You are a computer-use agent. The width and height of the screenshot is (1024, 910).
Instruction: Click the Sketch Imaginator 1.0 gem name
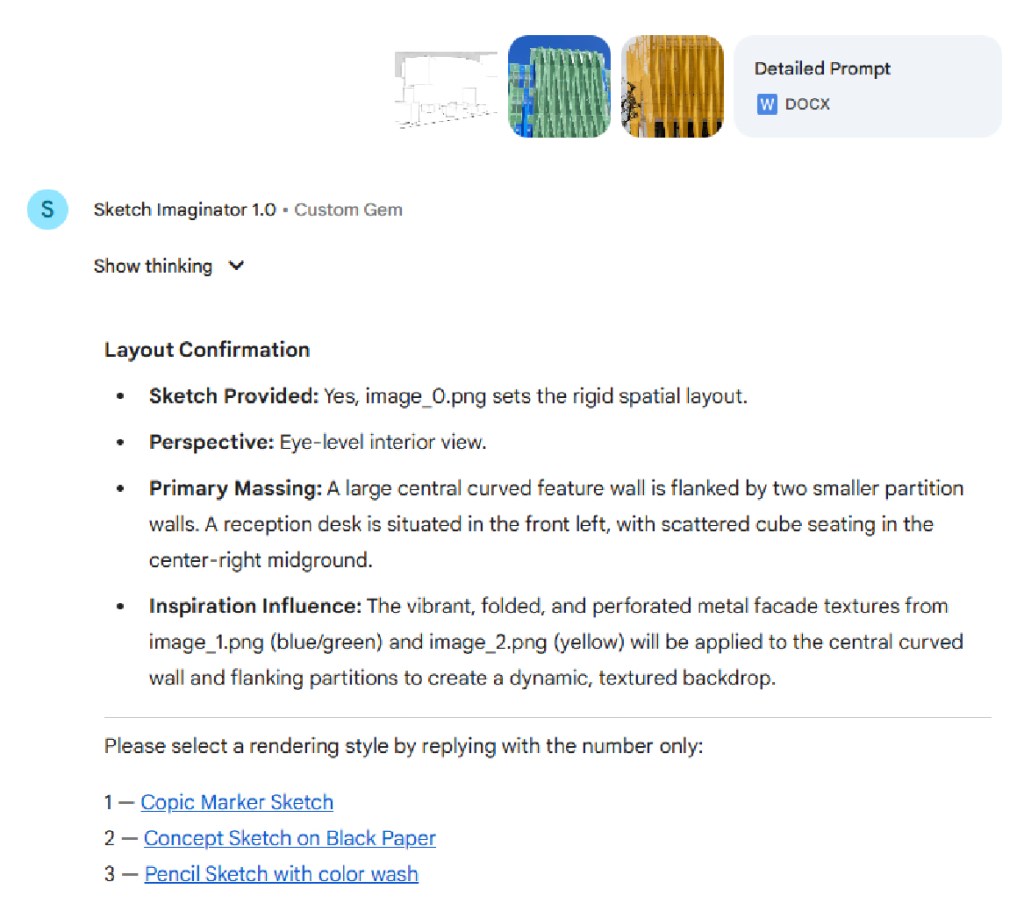pyautogui.click(x=185, y=210)
